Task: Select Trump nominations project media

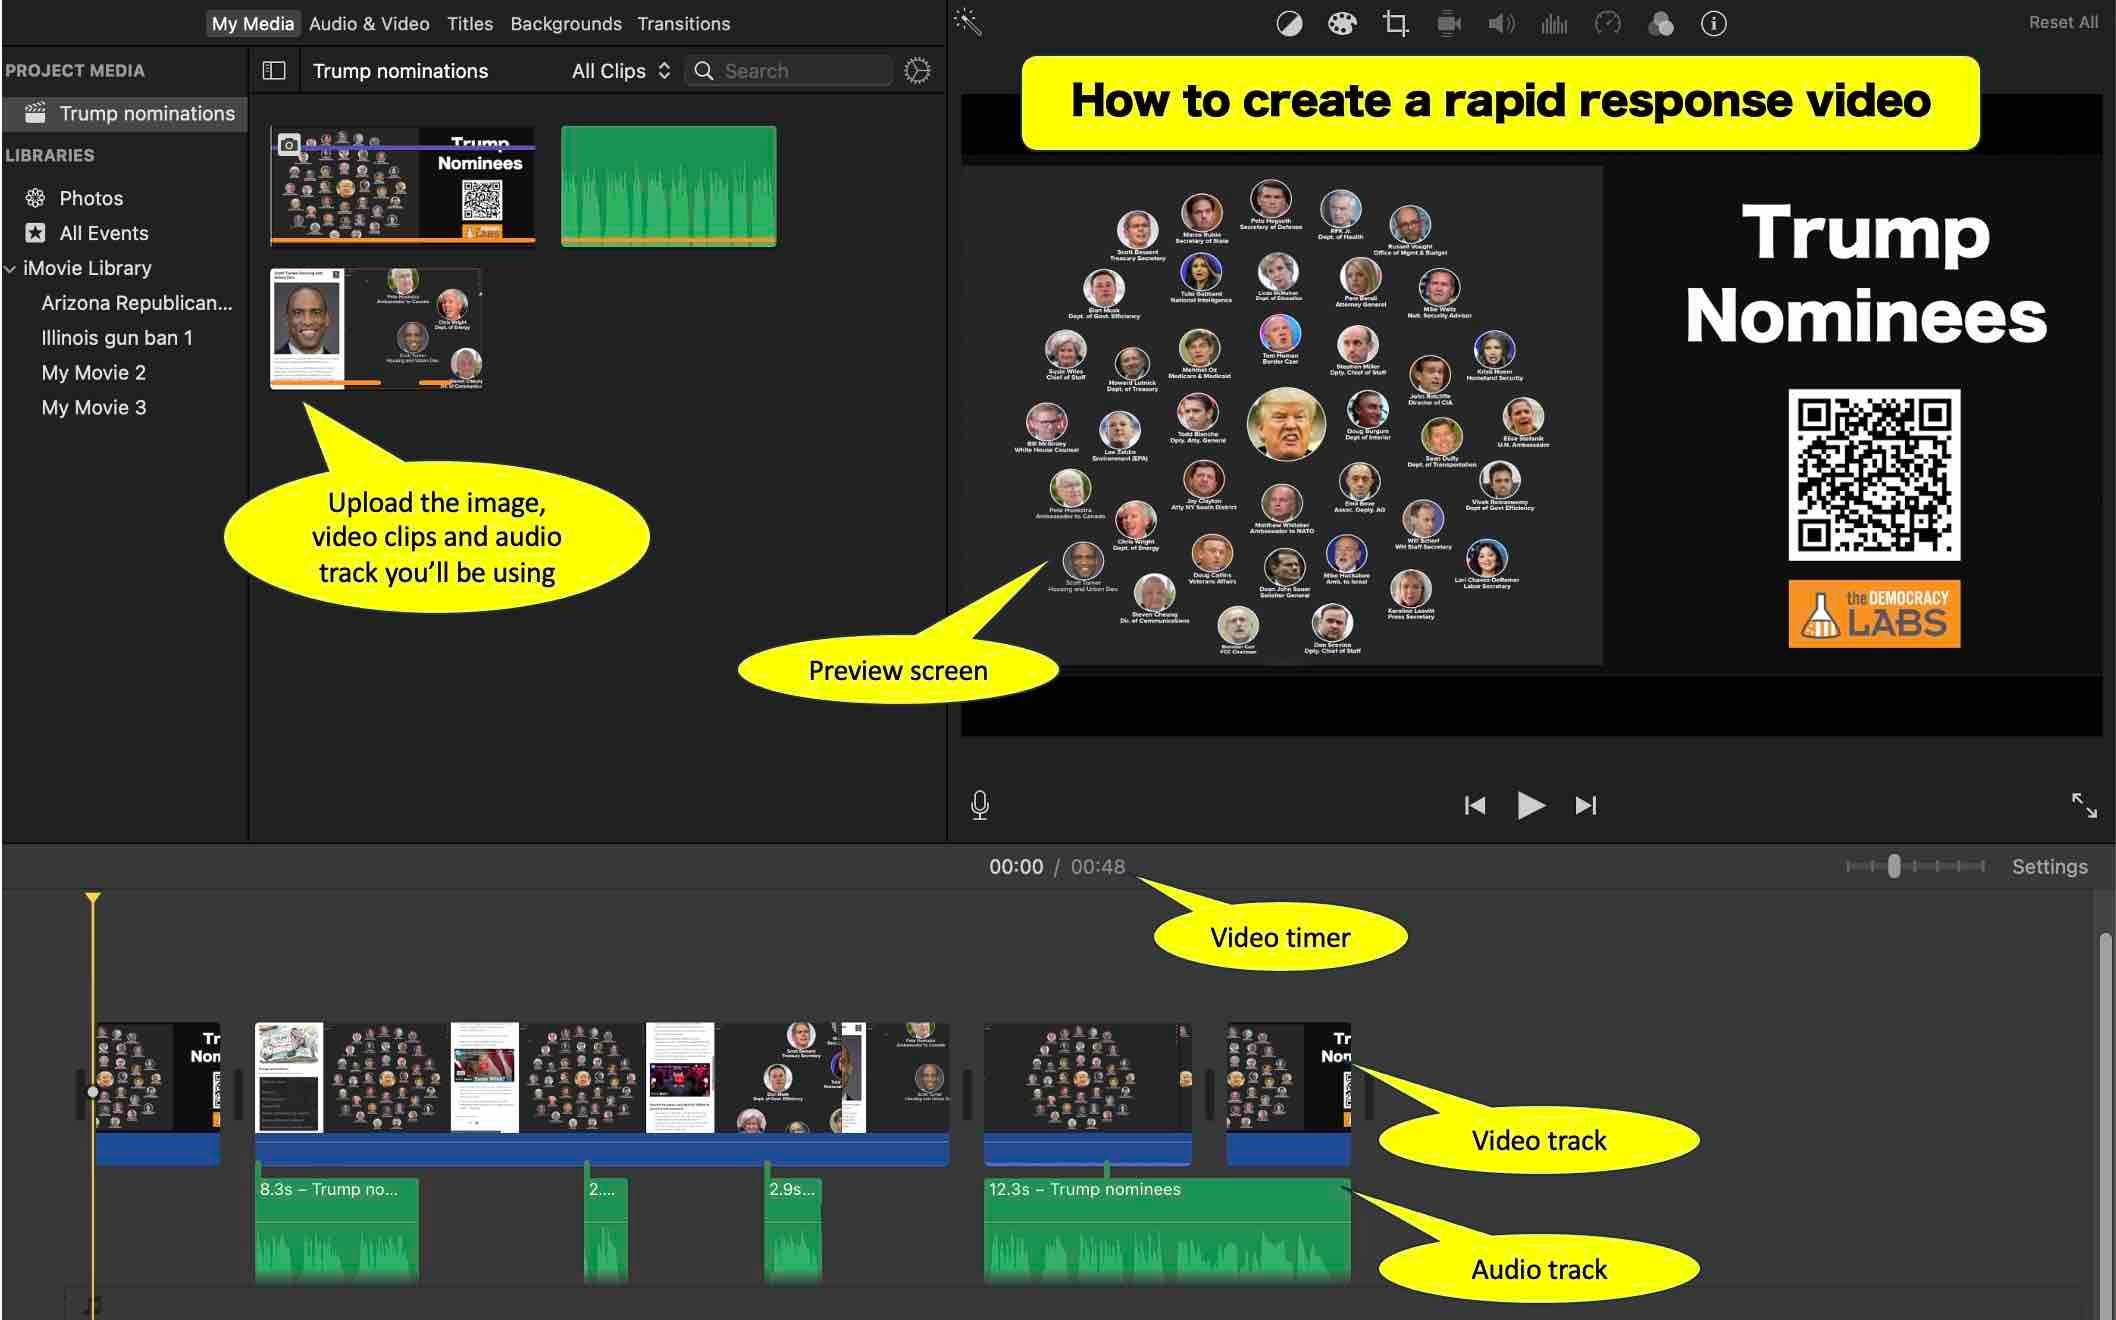Action: 126,114
